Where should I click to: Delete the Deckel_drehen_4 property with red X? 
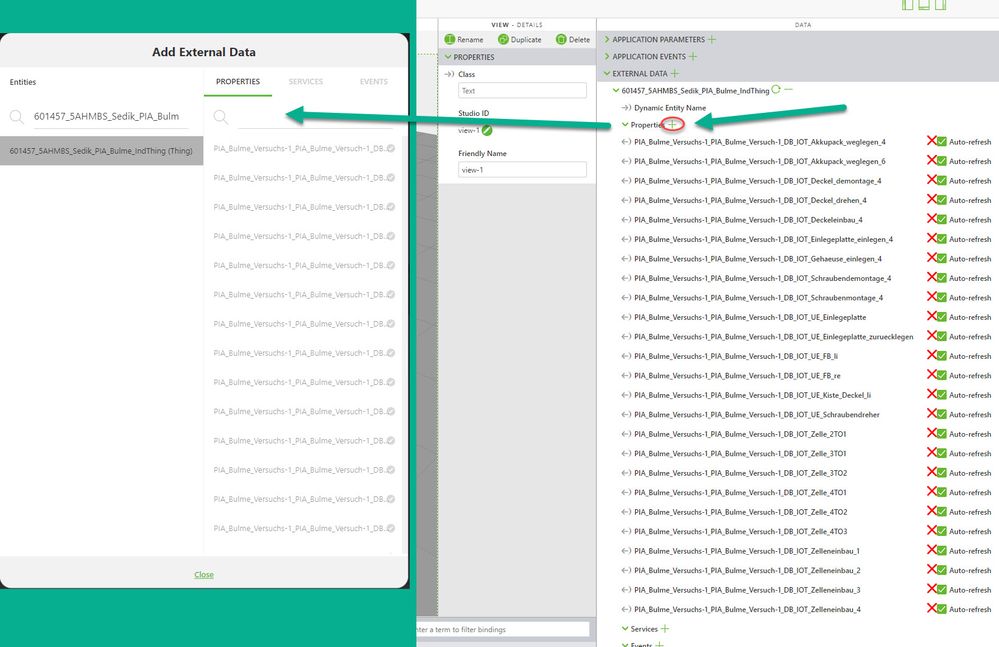click(931, 199)
